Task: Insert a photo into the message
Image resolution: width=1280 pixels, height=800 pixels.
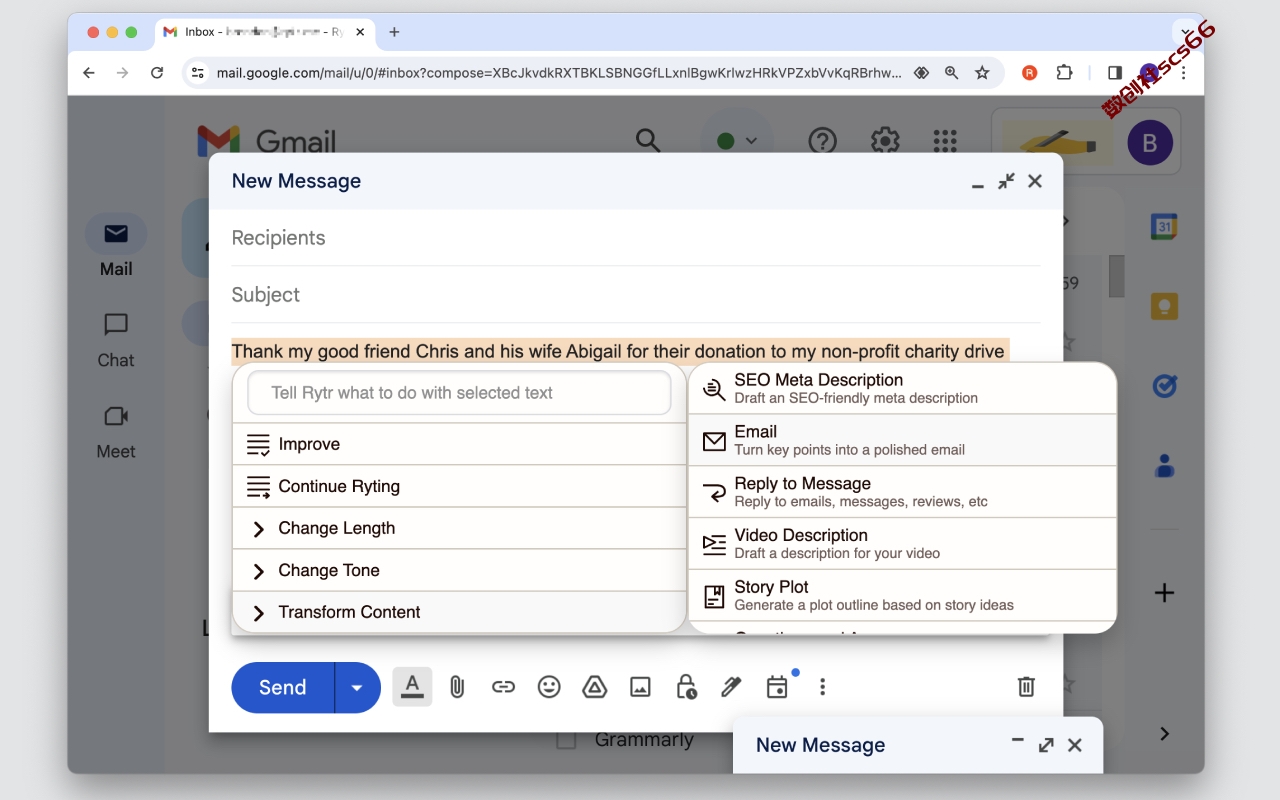Action: point(640,687)
